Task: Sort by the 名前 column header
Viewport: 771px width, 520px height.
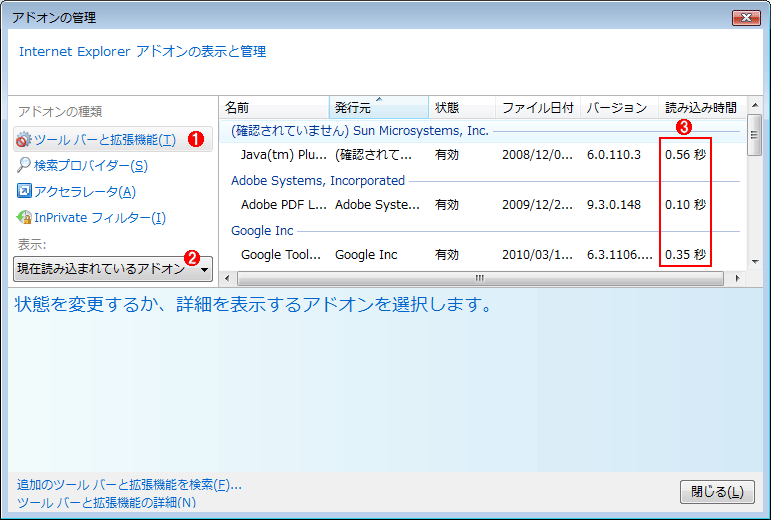Action: [x=274, y=107]
